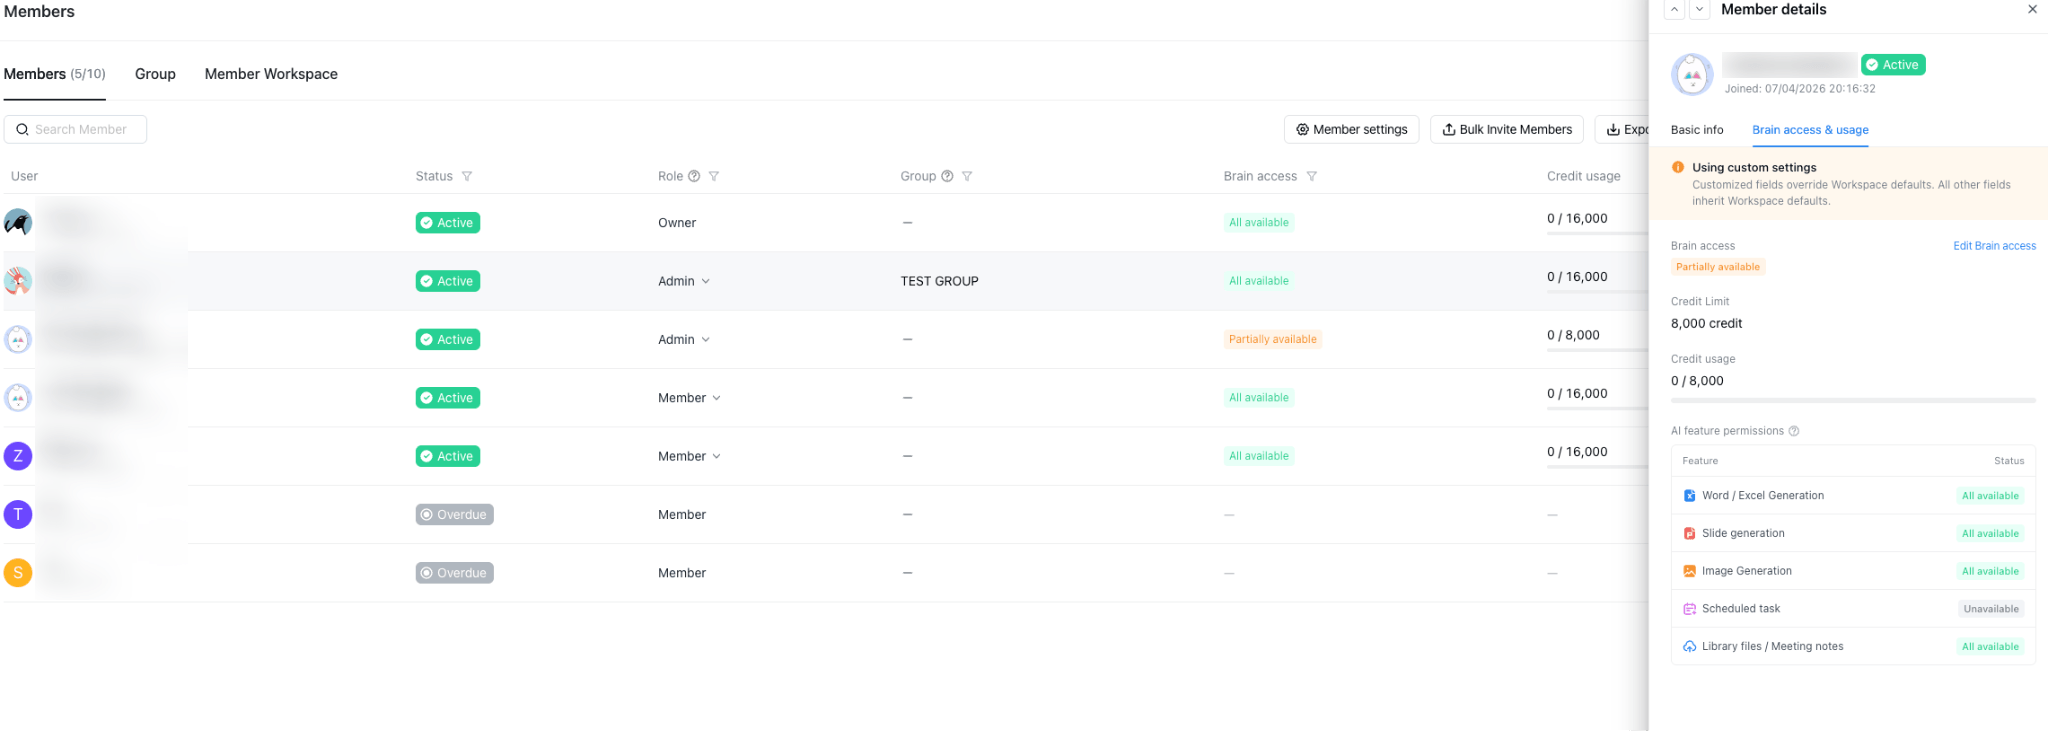Screen dimensions: 2048x731
Task: Open the Basic info tab
Action: coord(1697,130)
